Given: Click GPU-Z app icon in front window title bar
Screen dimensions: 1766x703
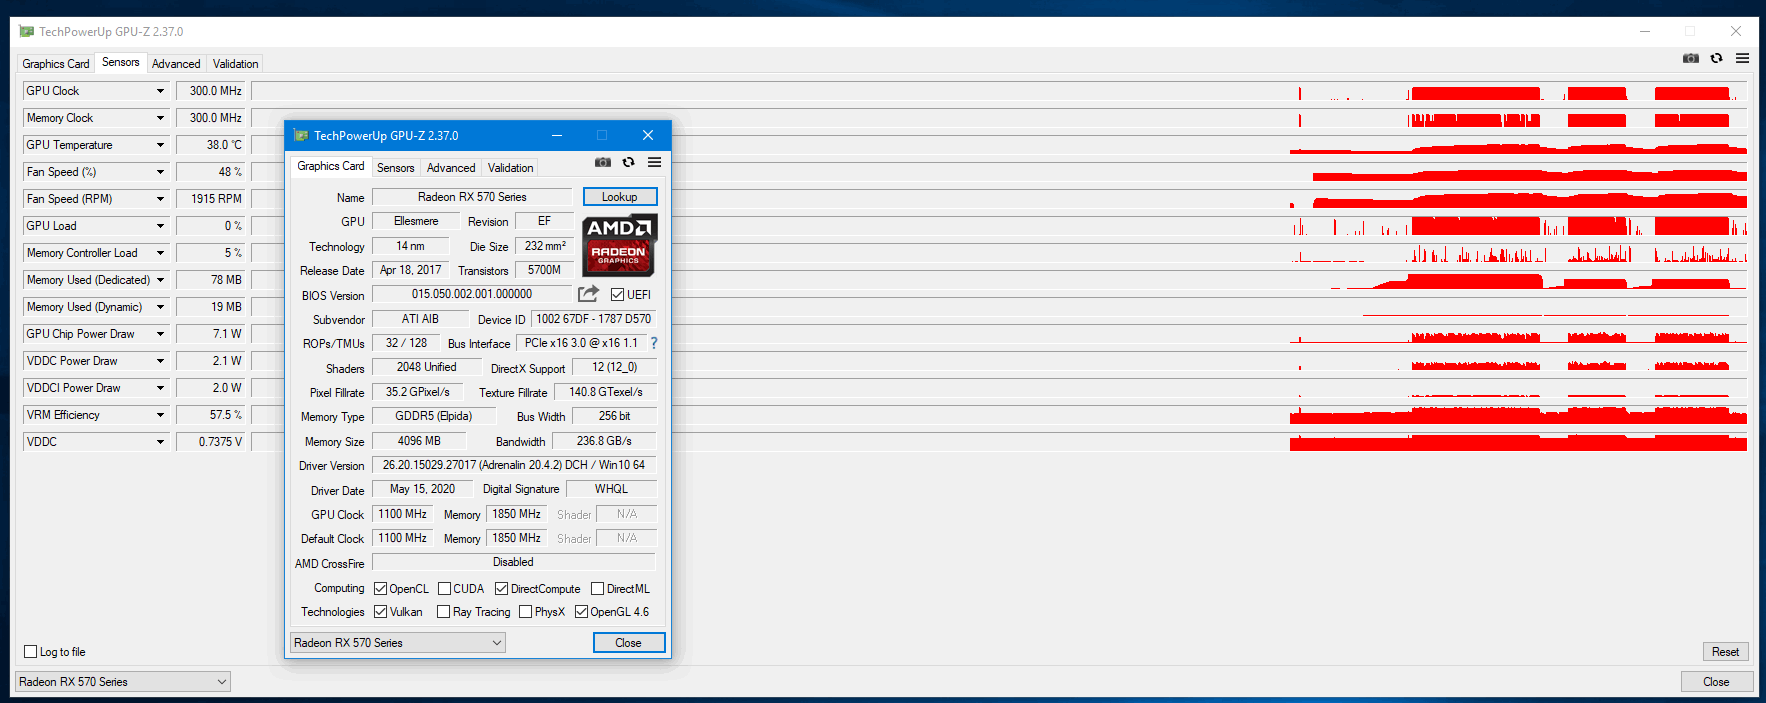Looking at the screenshot, I should [x=301, y=135].
